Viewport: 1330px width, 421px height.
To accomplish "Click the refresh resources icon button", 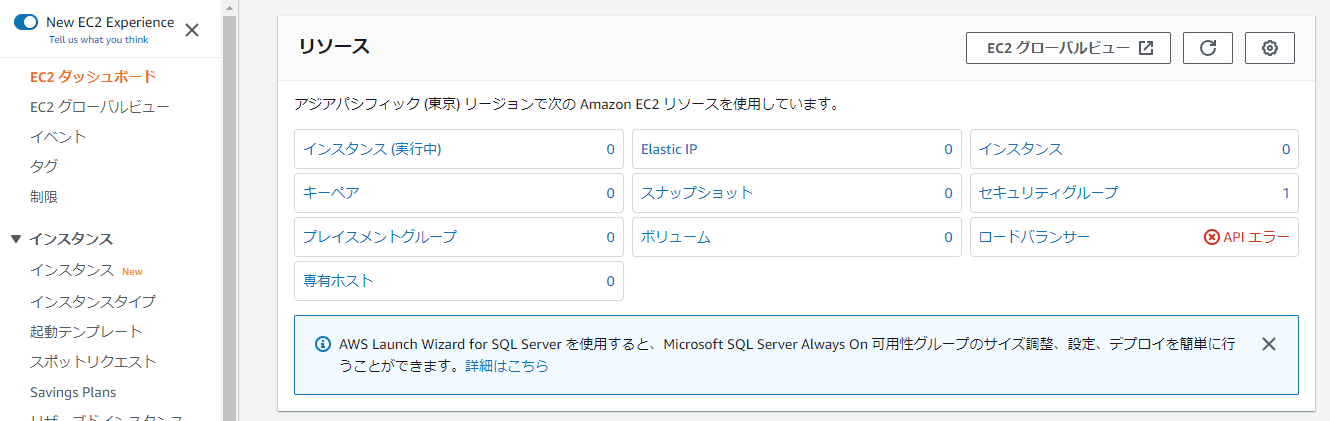I will [x=1207, y=48].
